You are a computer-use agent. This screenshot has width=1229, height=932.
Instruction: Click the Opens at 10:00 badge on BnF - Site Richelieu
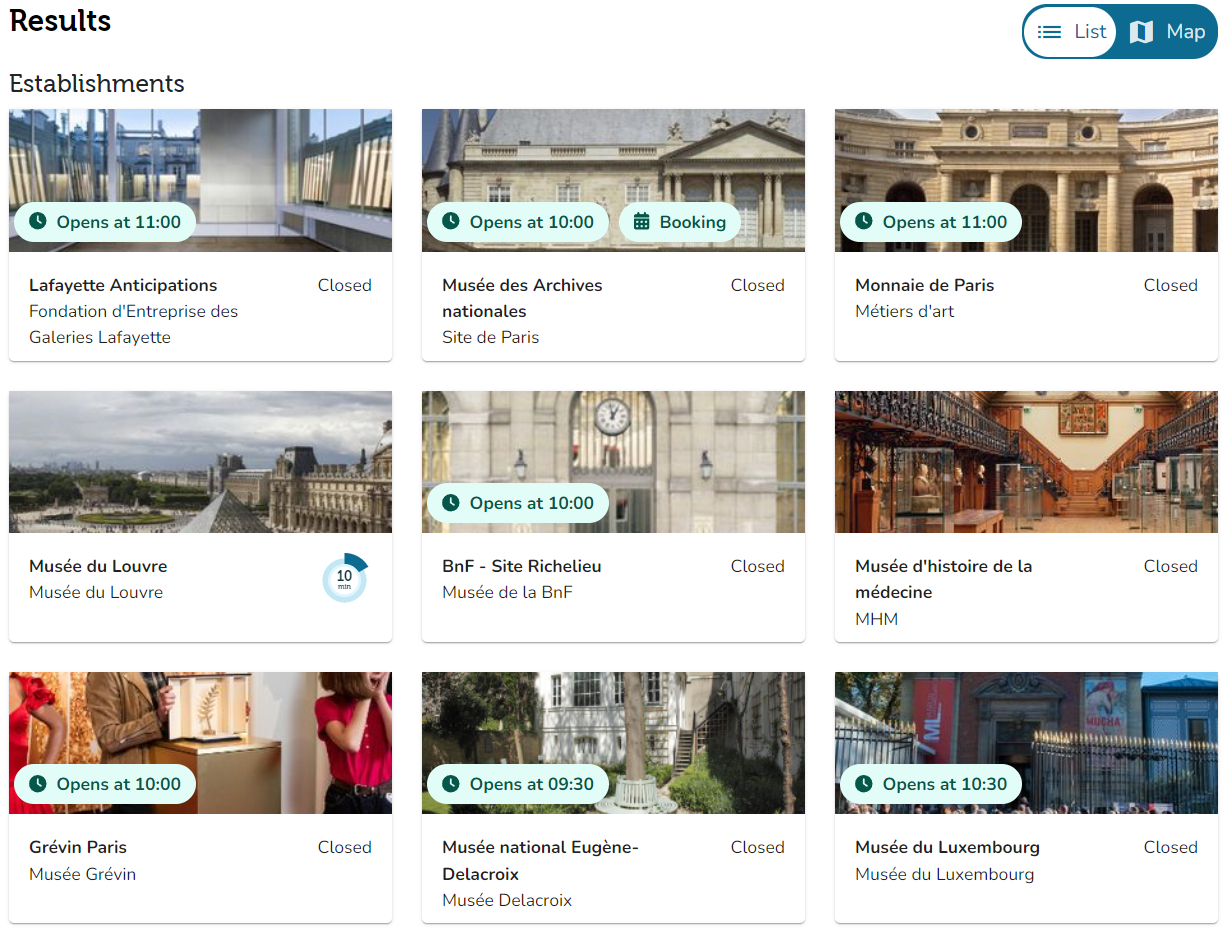(518, 503)
